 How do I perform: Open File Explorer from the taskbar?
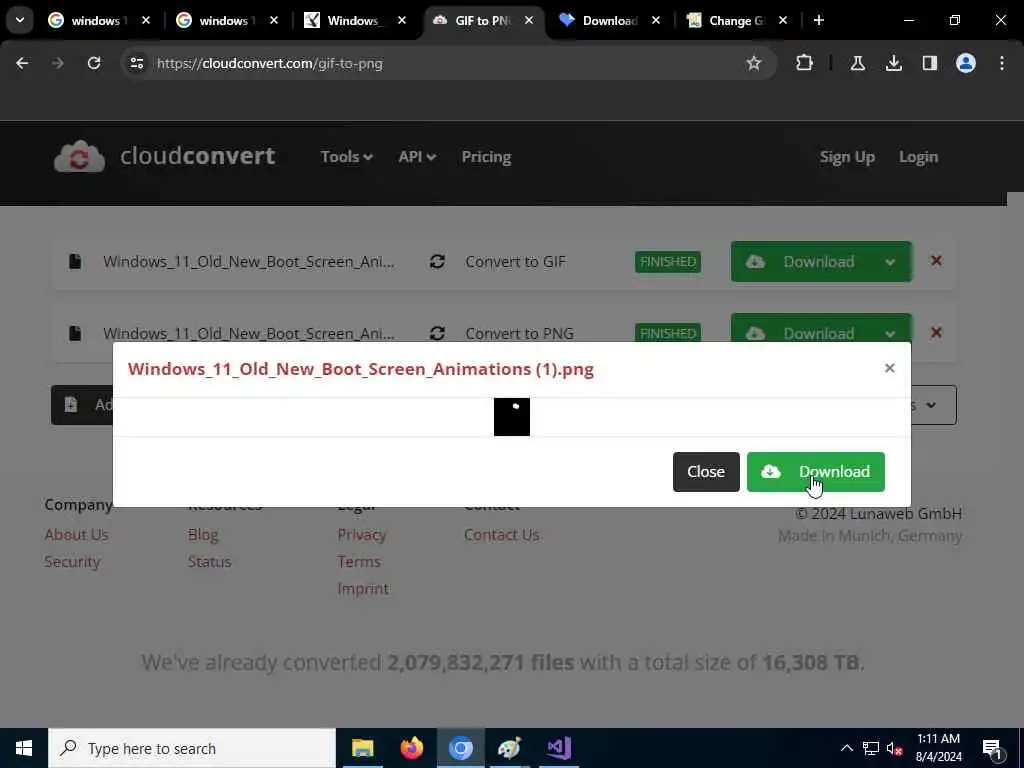362,748
